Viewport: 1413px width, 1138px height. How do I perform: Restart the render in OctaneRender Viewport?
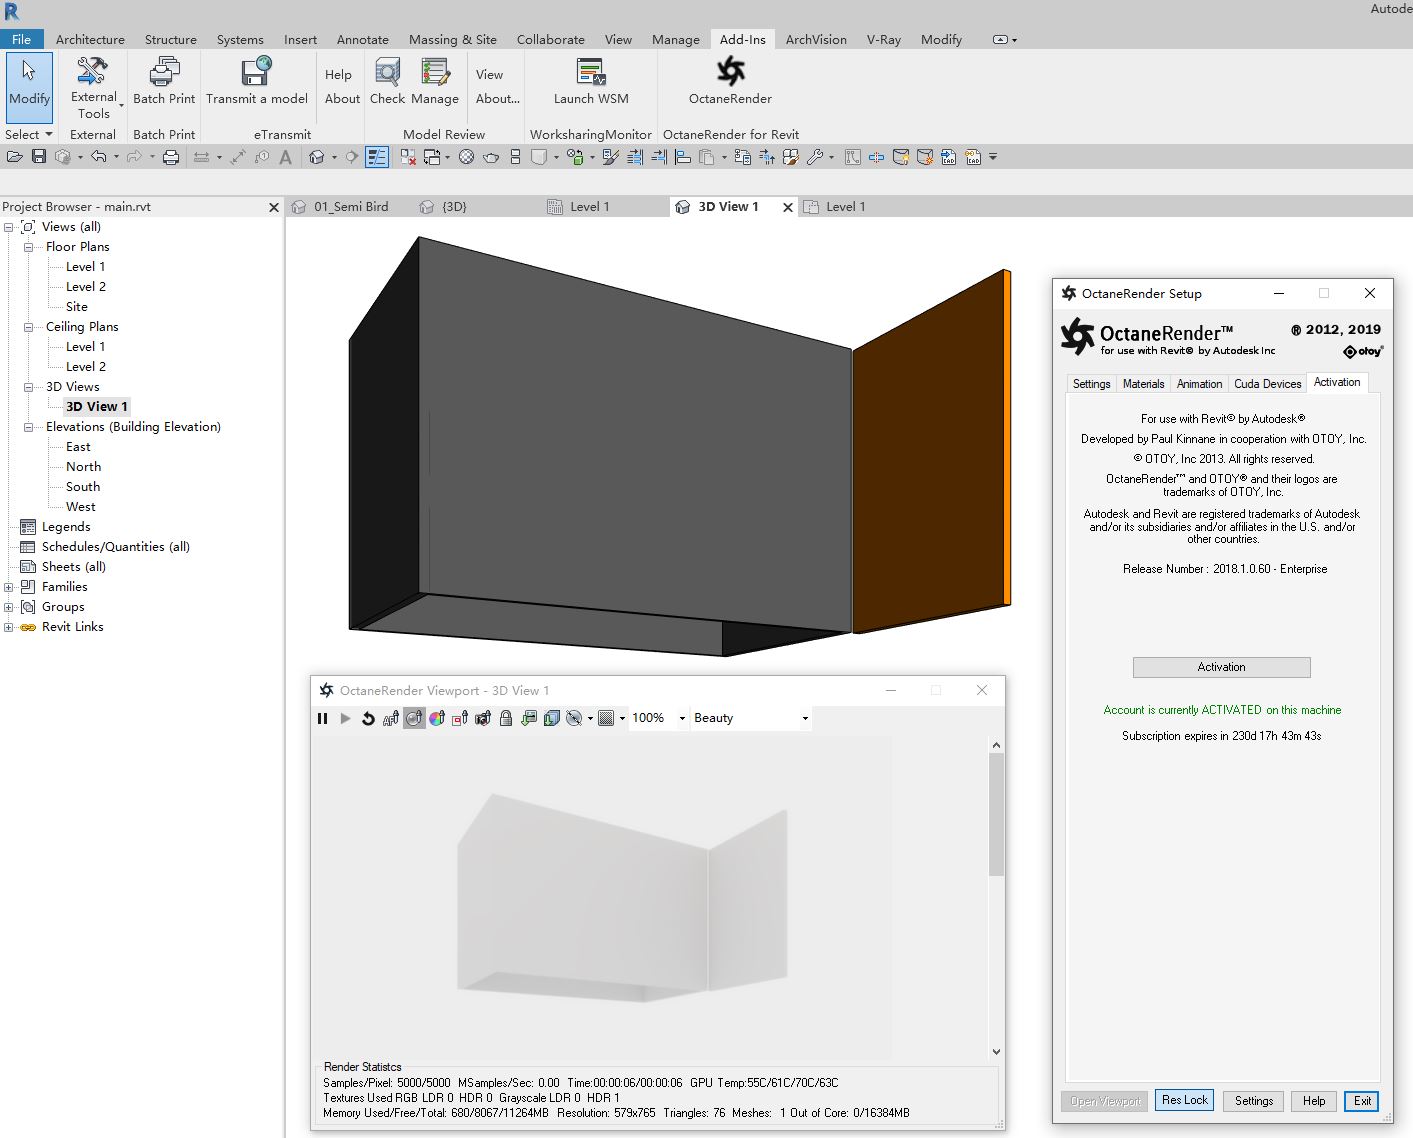pyautogui.click(x=368, y=718)
